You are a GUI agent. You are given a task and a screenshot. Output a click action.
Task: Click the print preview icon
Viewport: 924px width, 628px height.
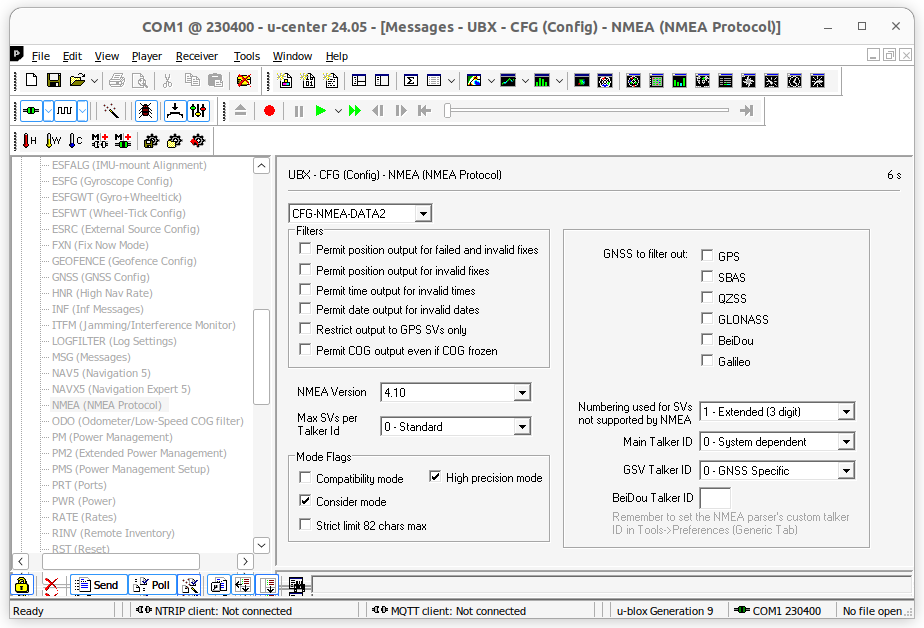[140, 81]
